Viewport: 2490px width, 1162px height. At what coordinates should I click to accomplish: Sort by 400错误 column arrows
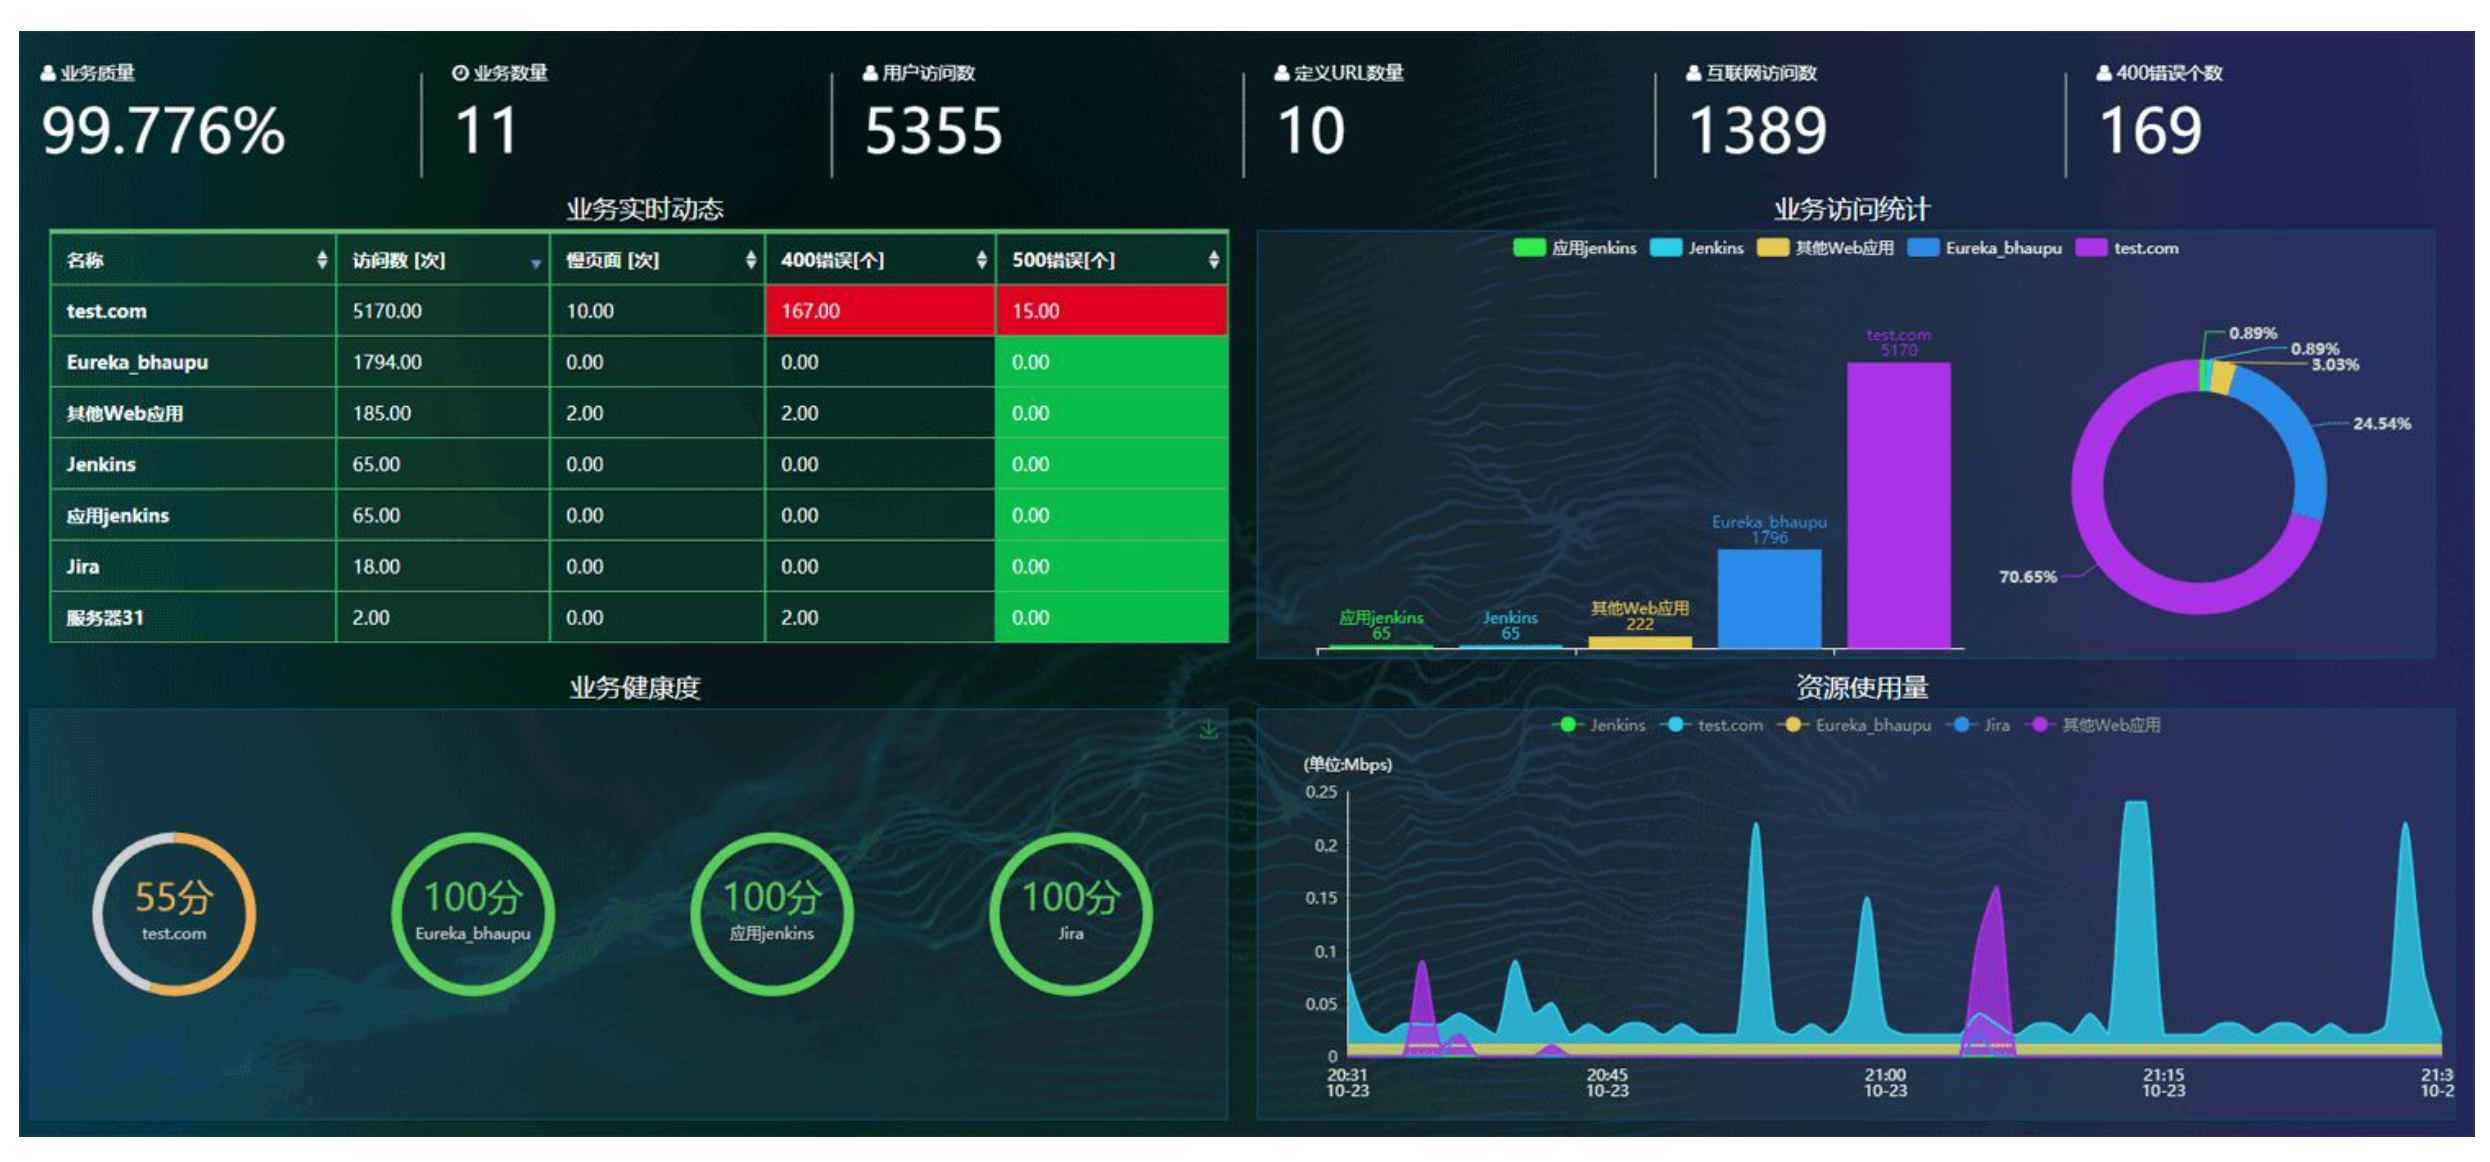tap(981, 260)
